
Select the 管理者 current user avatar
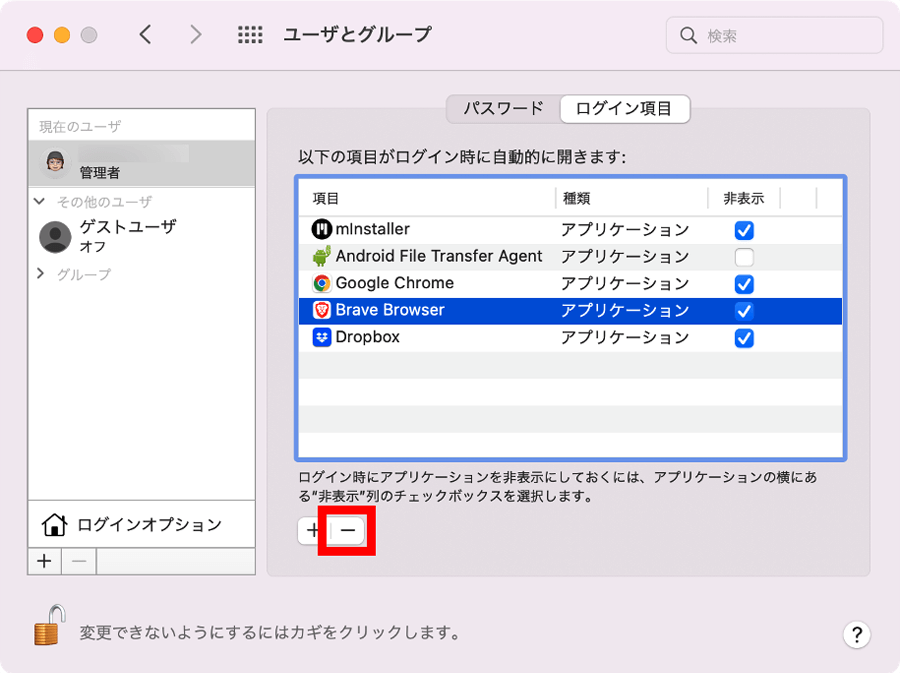(55, 162)
